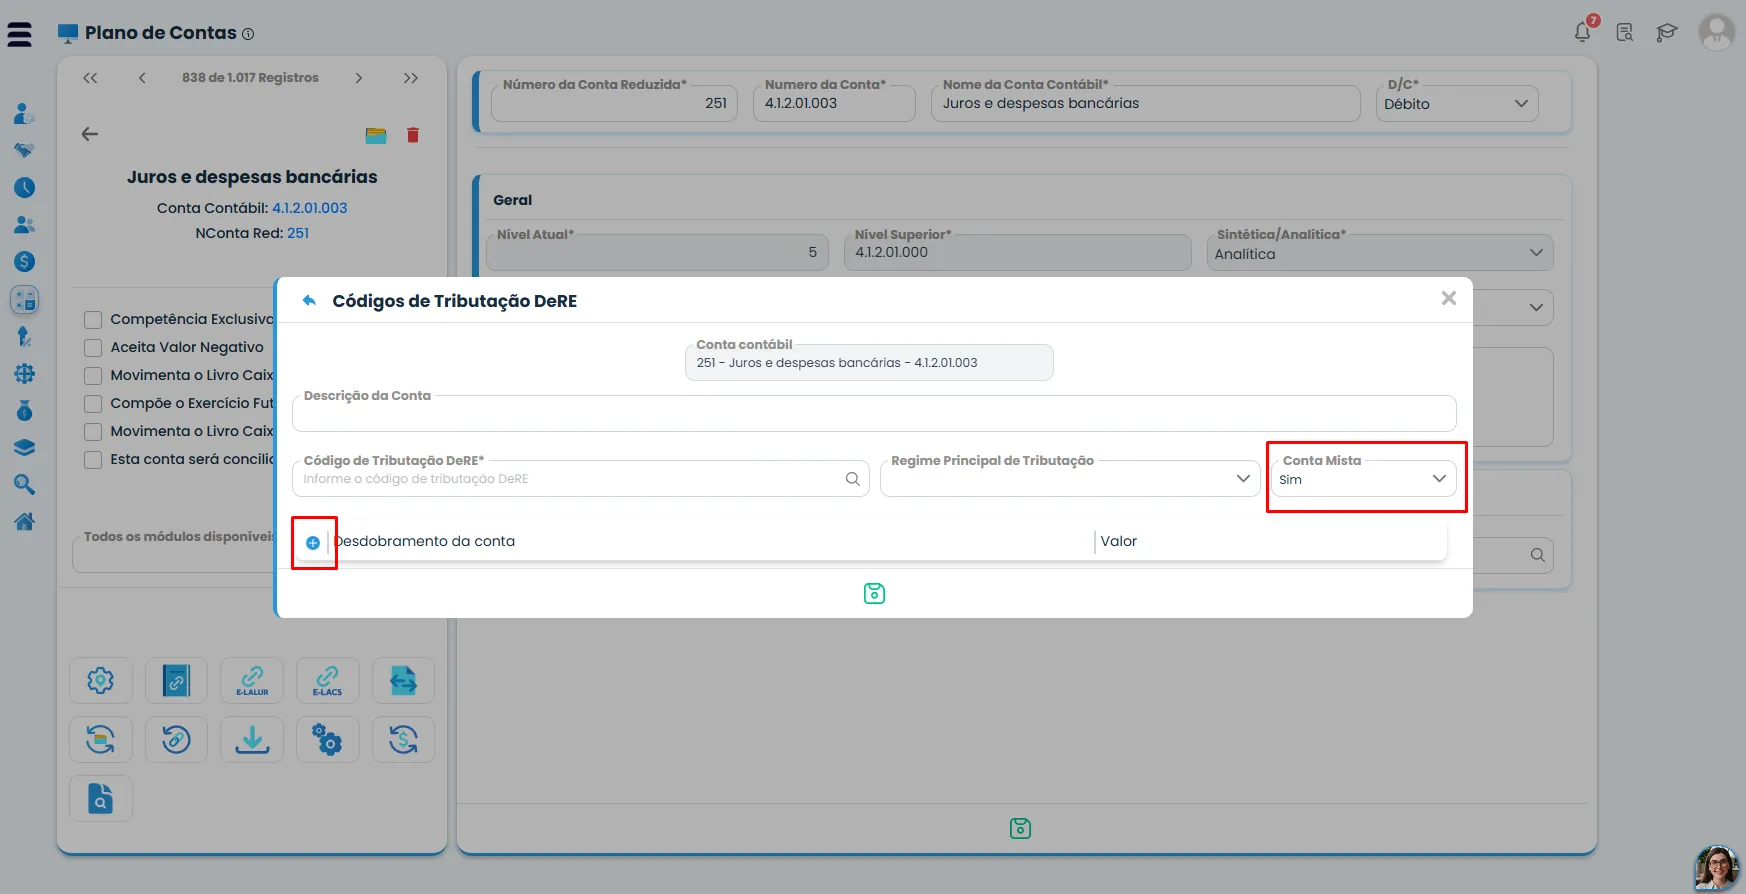Open the Conta Mista dropdown

pyautogui.click(x=1363, y=479)
